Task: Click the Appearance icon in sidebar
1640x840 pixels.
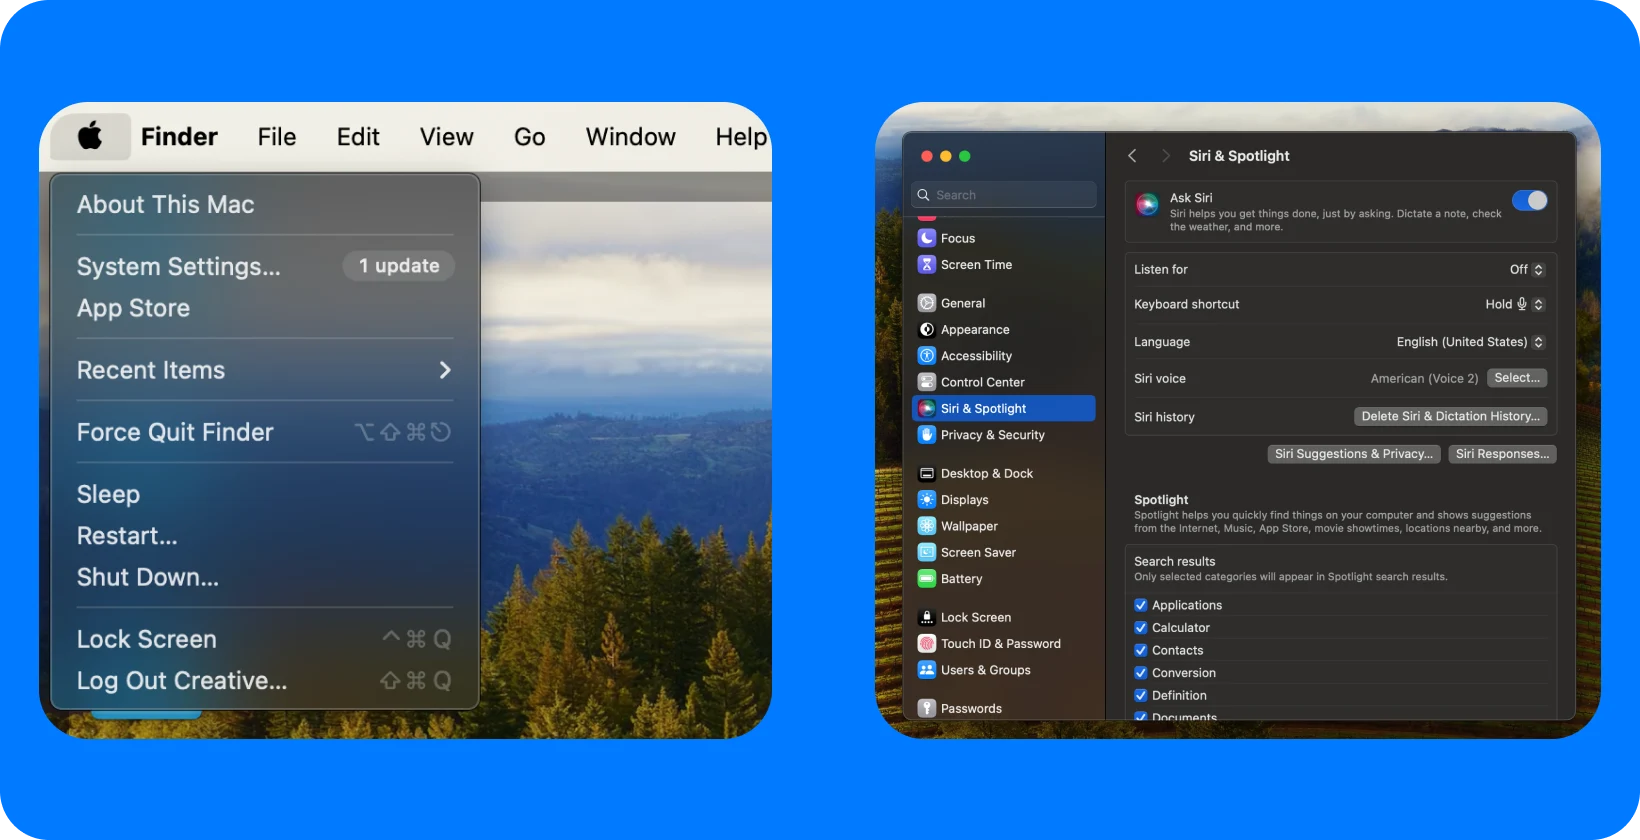Action: pos(927,330)
